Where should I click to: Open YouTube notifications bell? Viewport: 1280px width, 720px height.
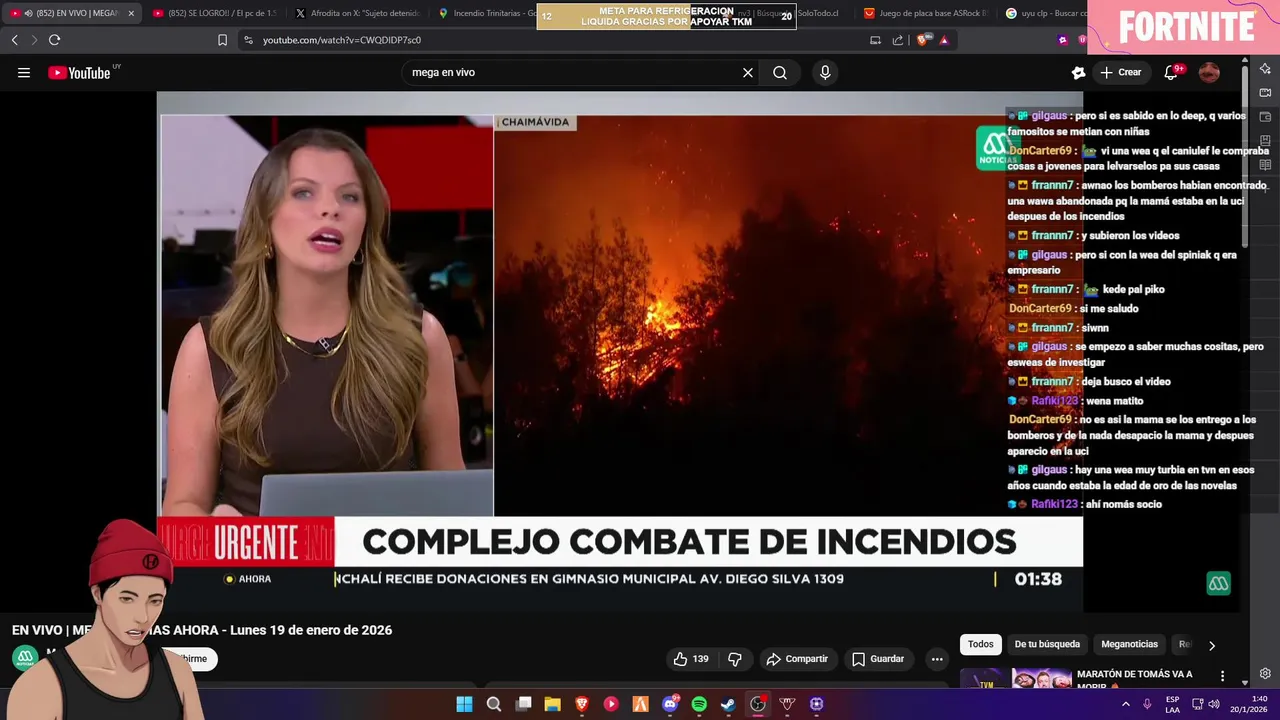point(1171,72)
